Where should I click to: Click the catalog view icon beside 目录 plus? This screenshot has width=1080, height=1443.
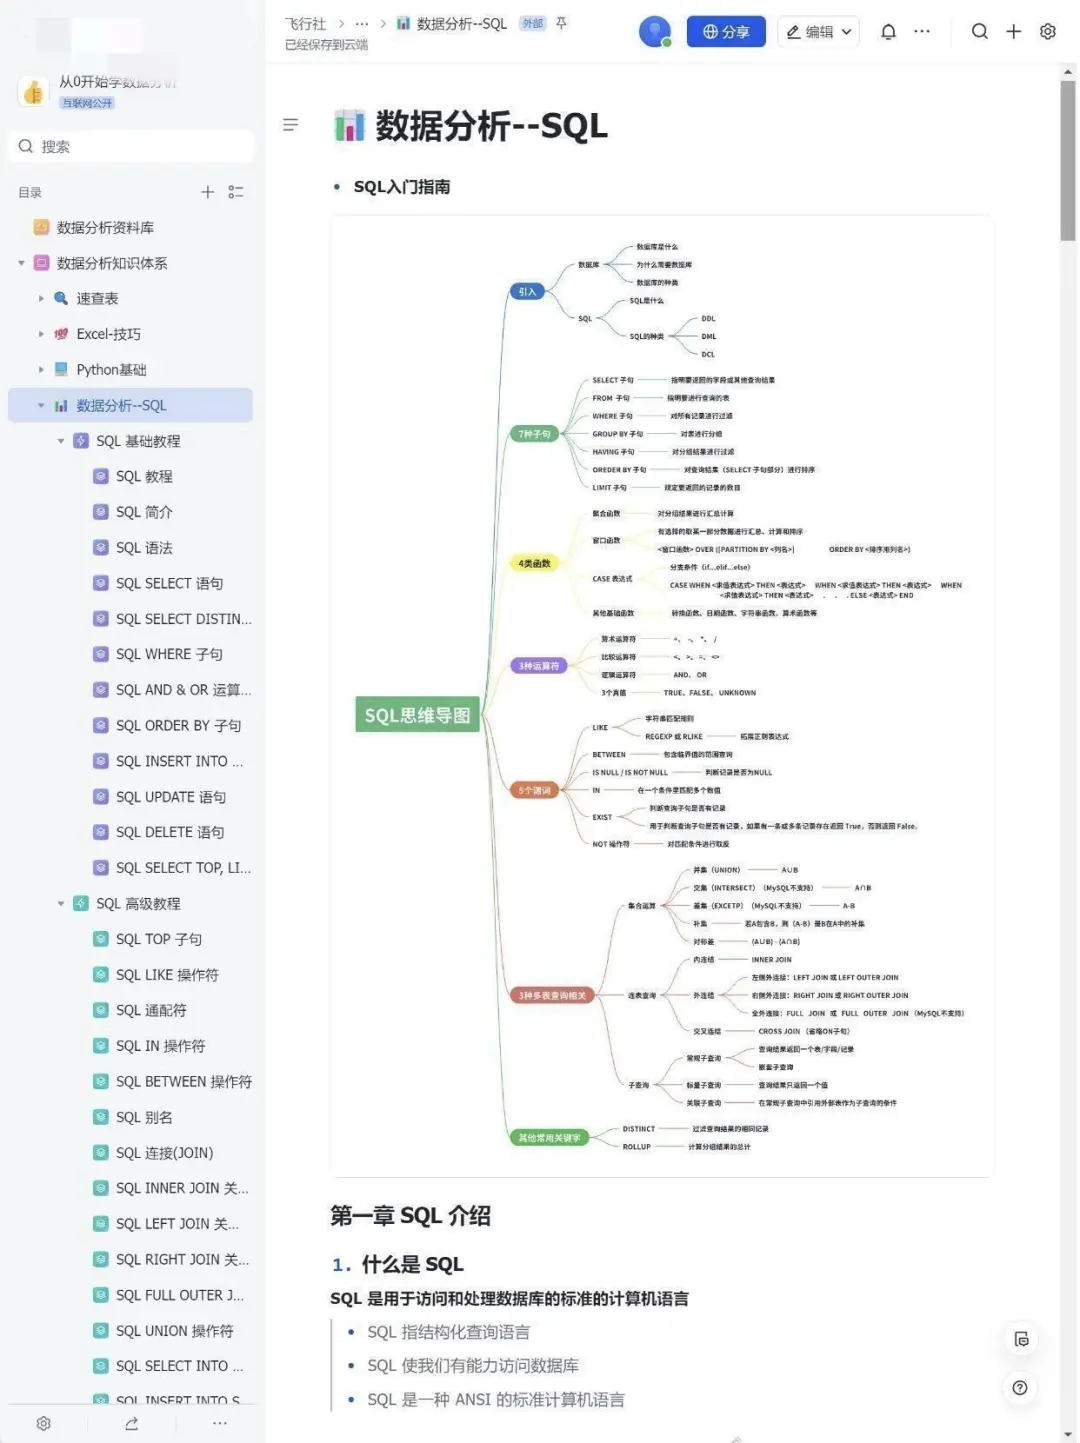tap(236, 192)
